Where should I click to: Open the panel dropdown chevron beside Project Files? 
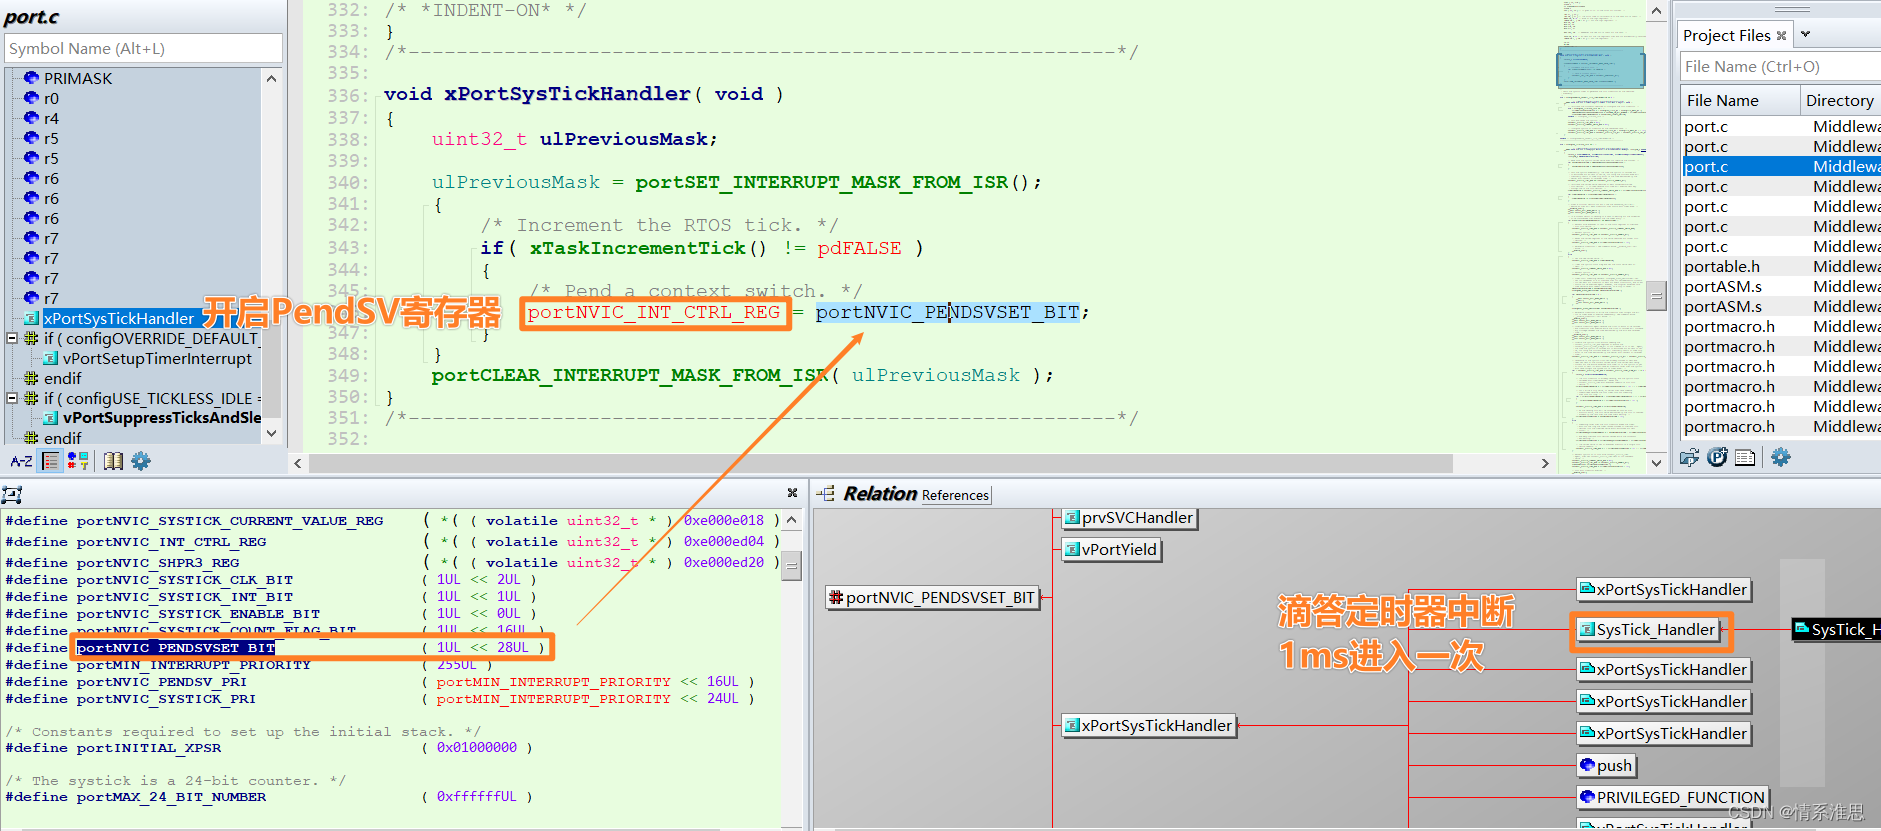[1805, 34]
